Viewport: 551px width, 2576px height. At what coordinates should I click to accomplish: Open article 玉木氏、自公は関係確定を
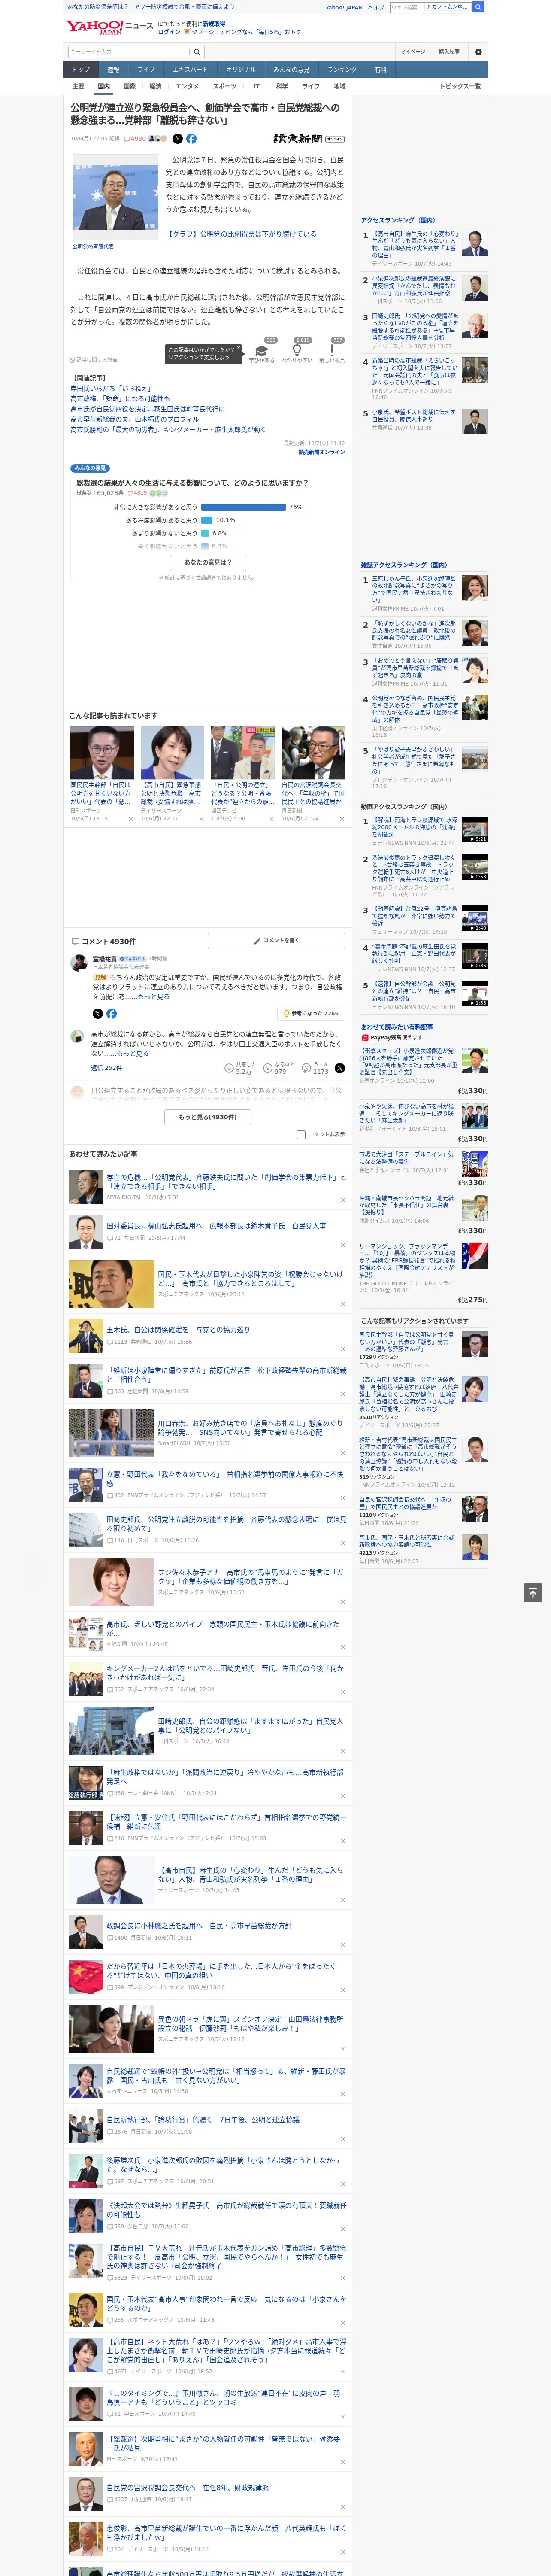(178, 1330)
